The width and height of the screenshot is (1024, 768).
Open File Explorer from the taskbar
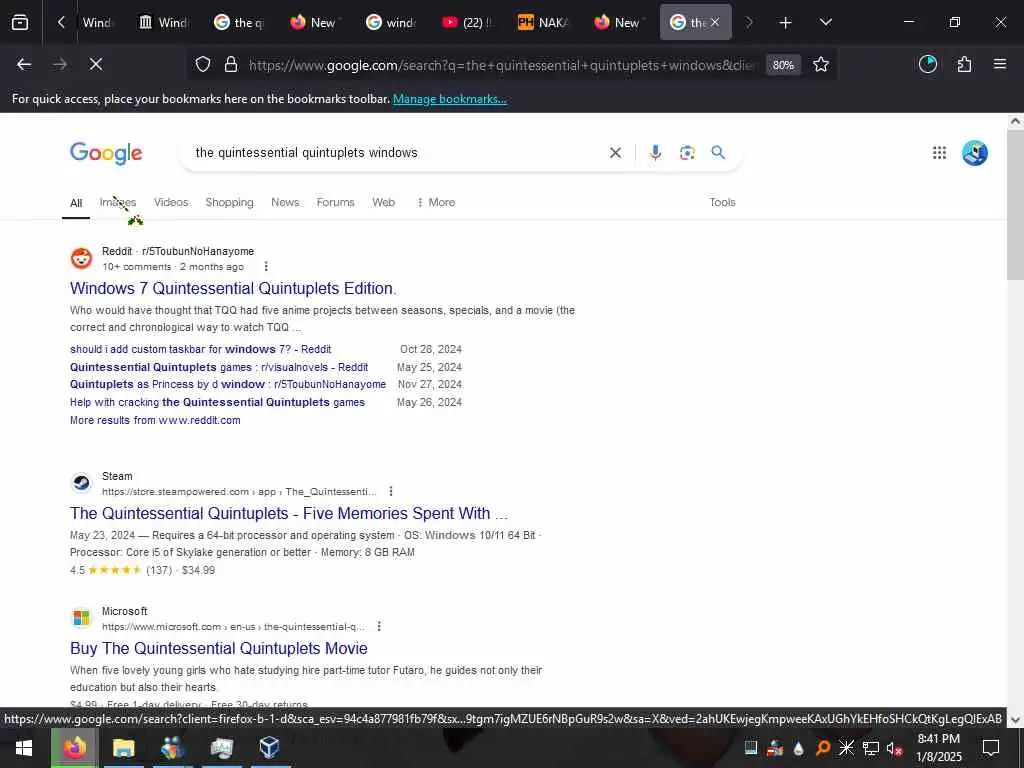point(123,748)
